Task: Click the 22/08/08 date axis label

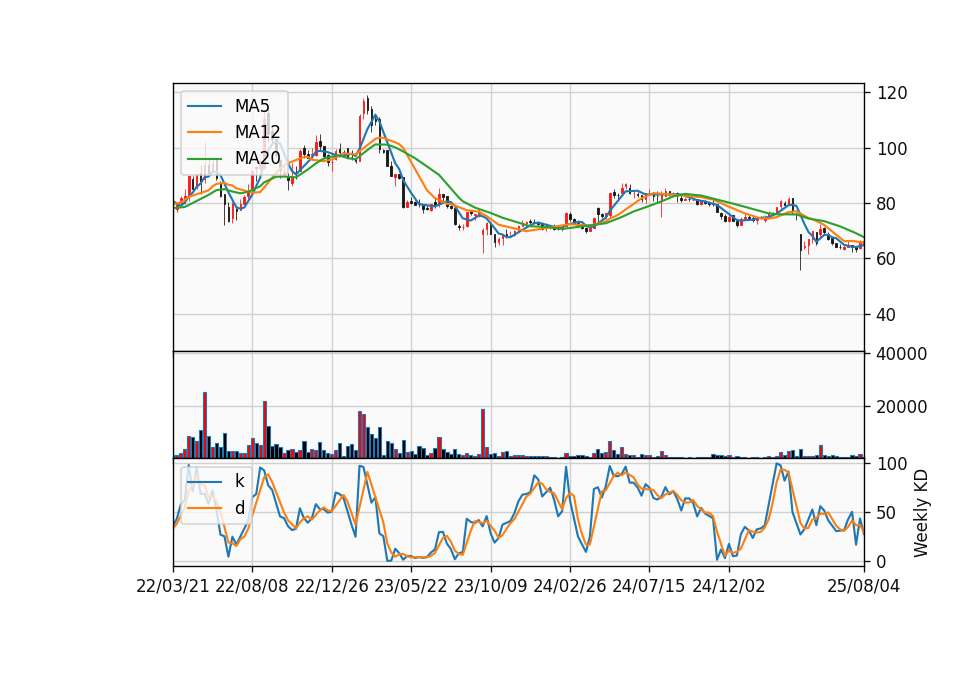Action: pyautogui.click(x=252, y=586)
